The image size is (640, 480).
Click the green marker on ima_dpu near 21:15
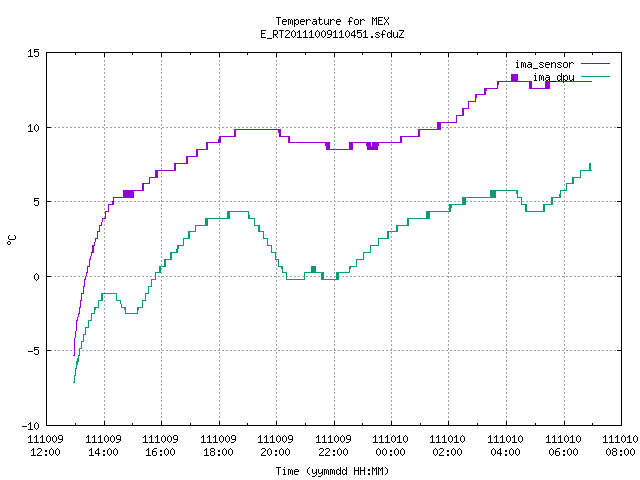click(x=313, y=269)
